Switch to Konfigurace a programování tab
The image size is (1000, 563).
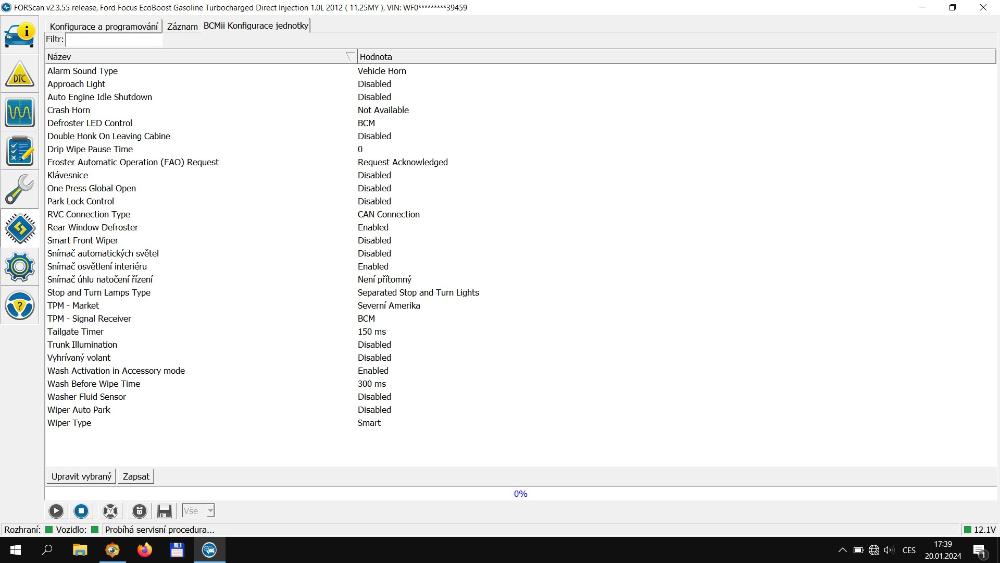104,26
